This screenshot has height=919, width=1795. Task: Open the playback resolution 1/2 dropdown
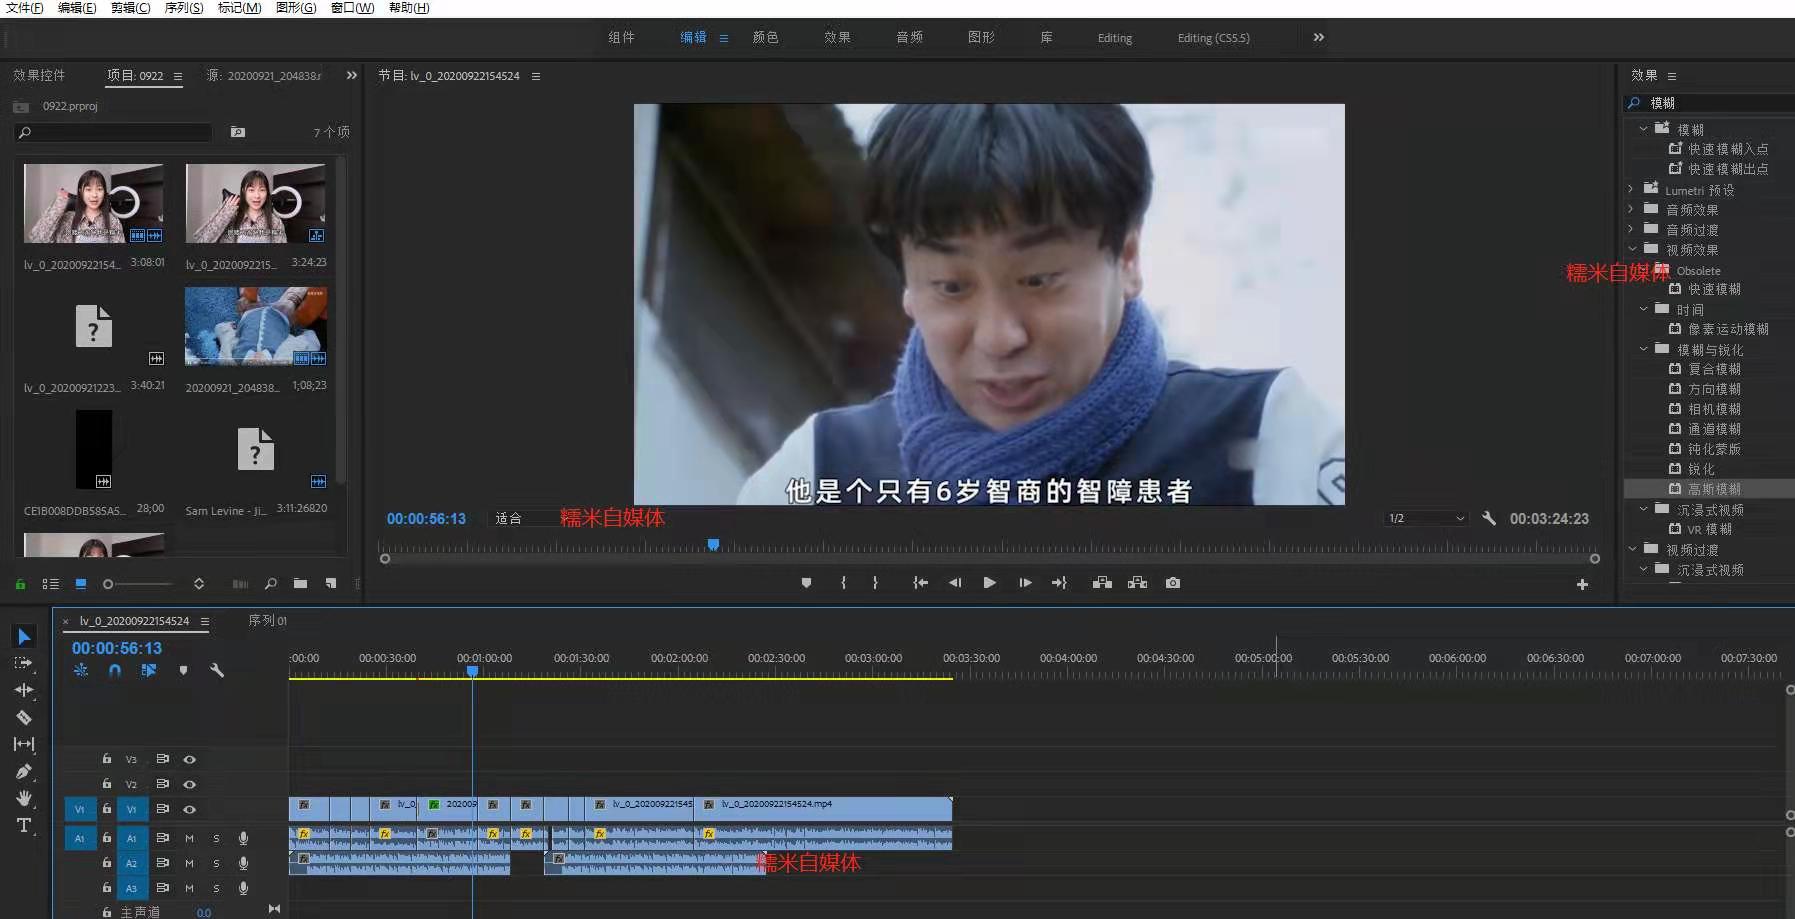pos(1426,518)
